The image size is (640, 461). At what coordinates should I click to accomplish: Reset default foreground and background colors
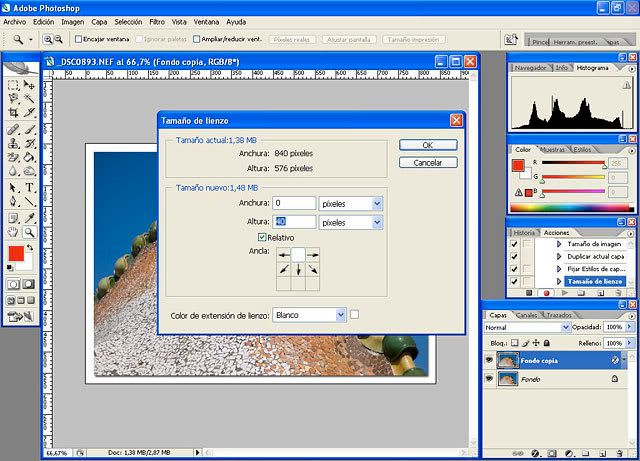tap(10, 268)
